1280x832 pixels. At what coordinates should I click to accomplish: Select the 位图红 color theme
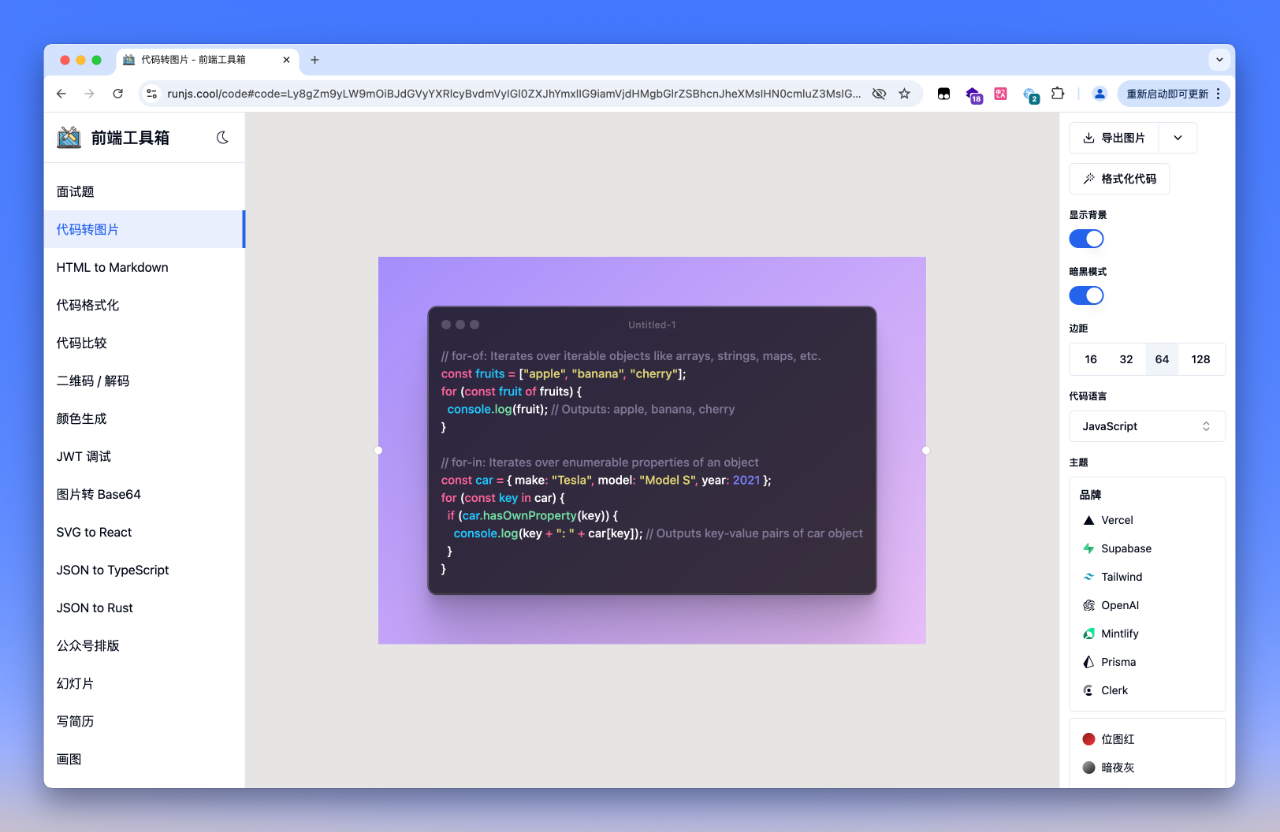click(x=1147, y=739)
